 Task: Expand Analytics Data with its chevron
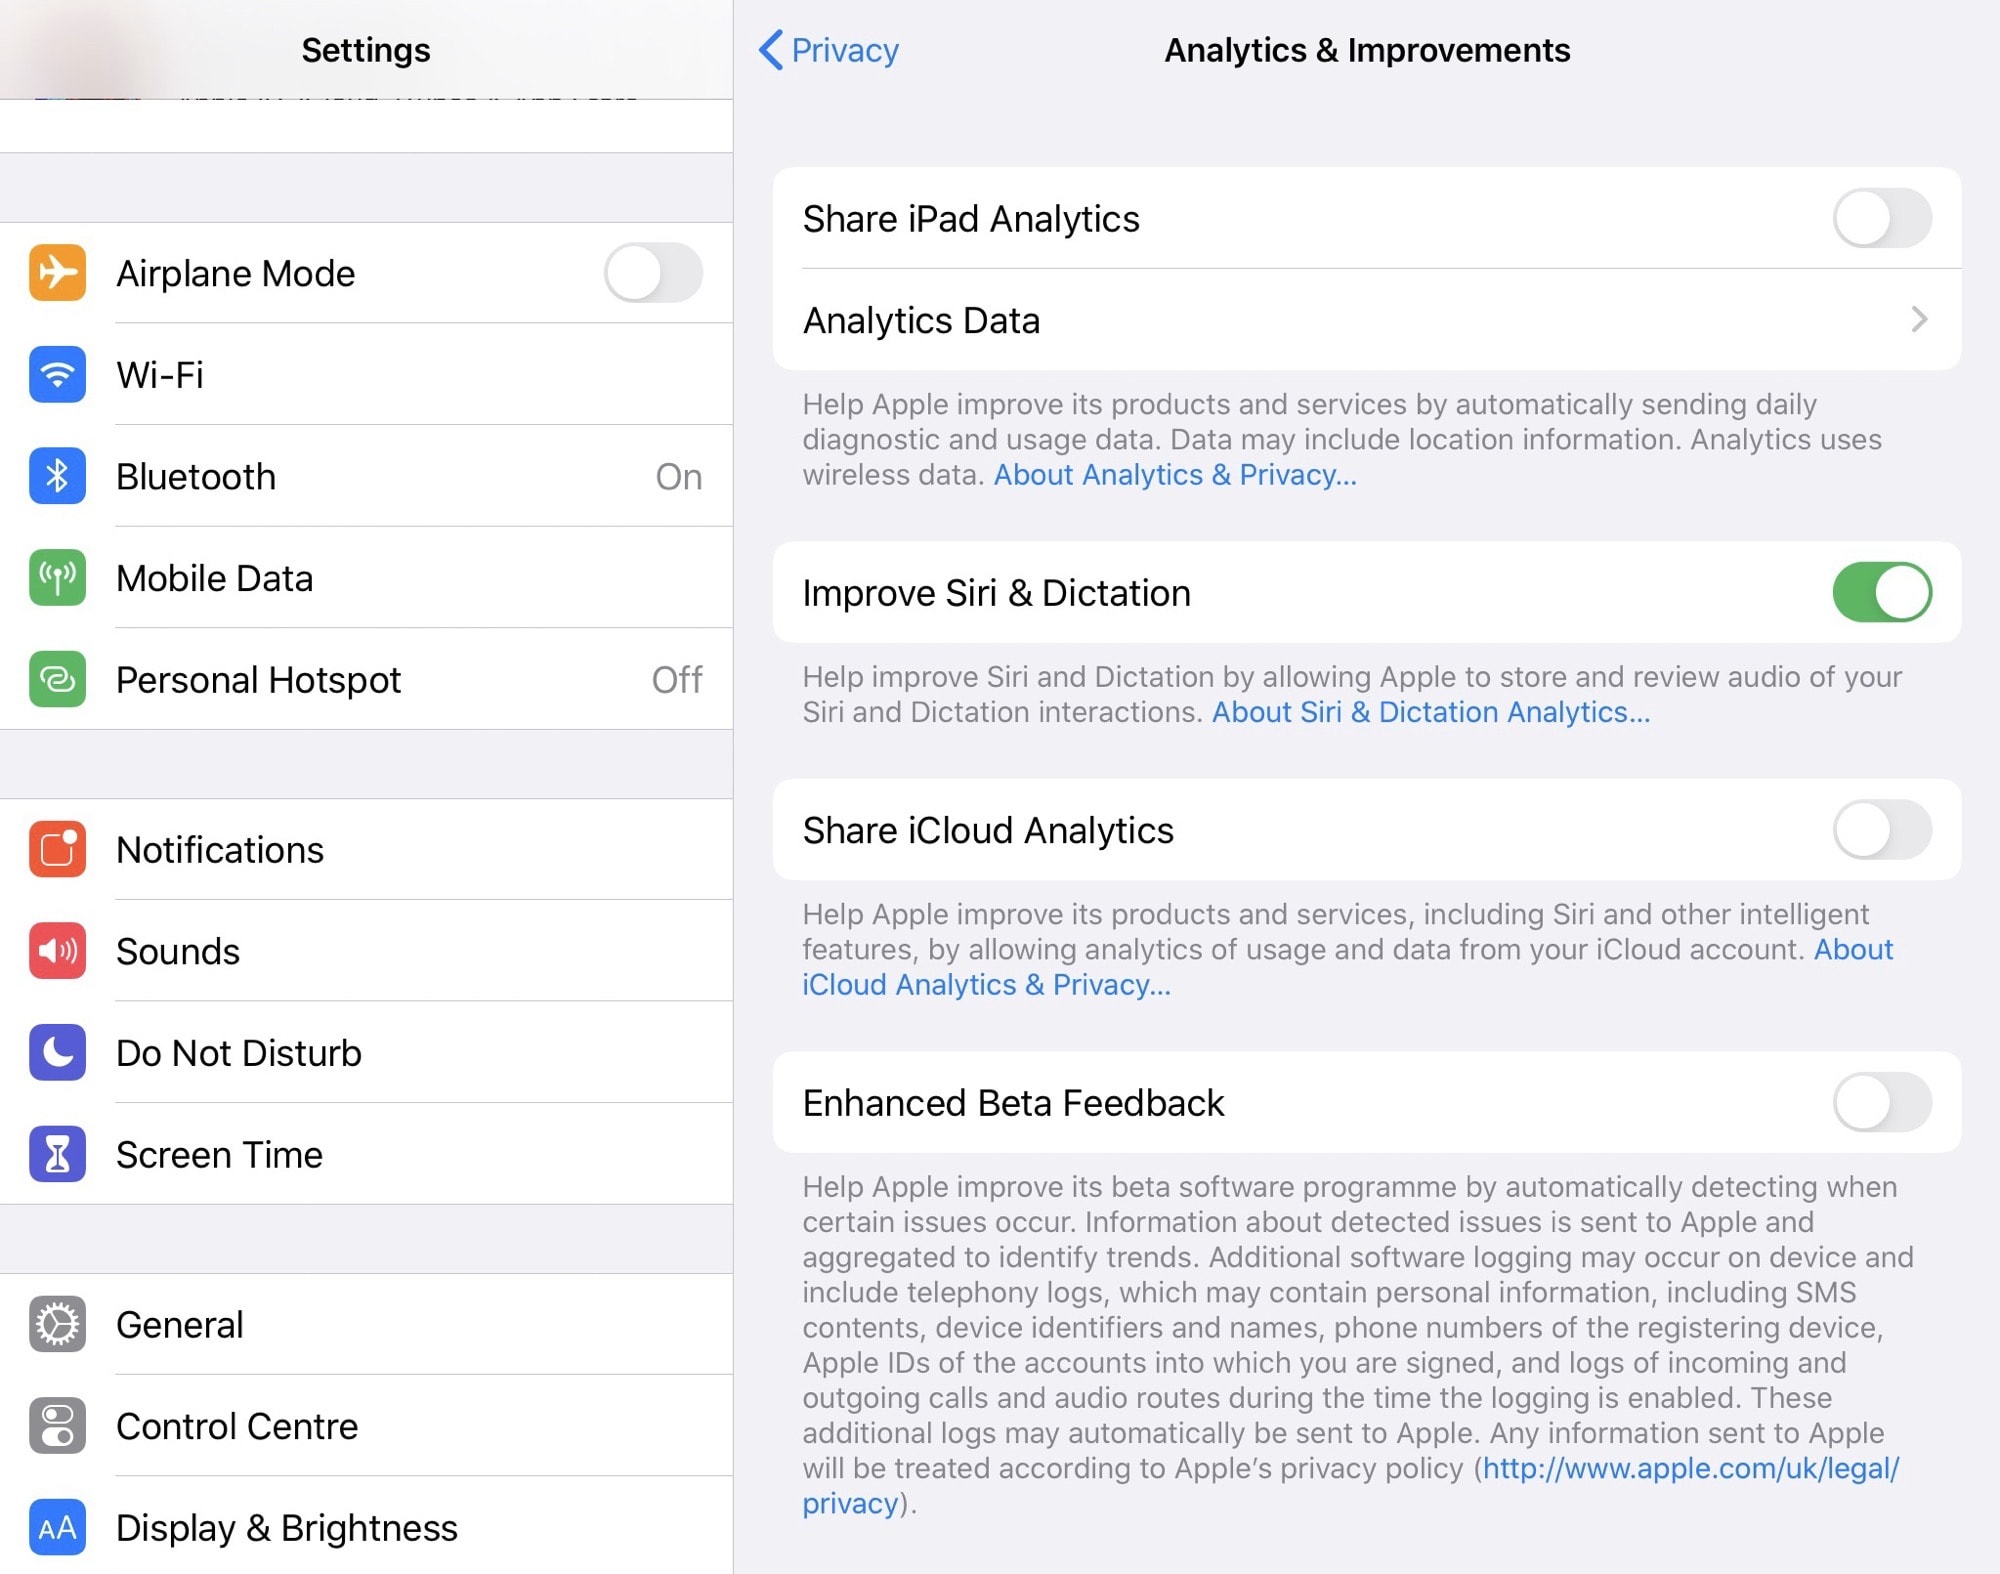point(1918,320)
